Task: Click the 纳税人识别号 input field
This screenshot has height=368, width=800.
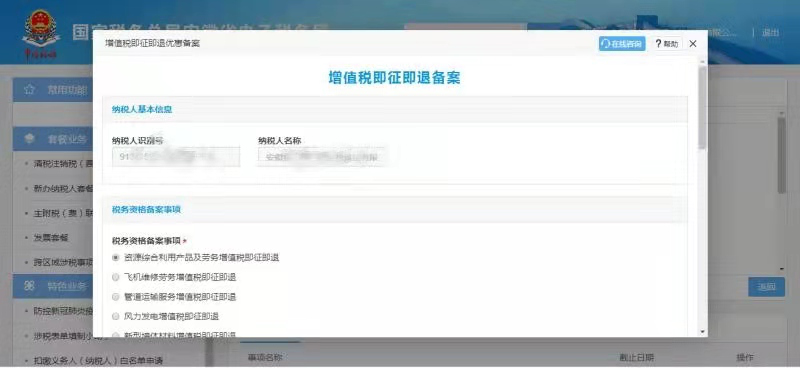Action: coord(176,157)
